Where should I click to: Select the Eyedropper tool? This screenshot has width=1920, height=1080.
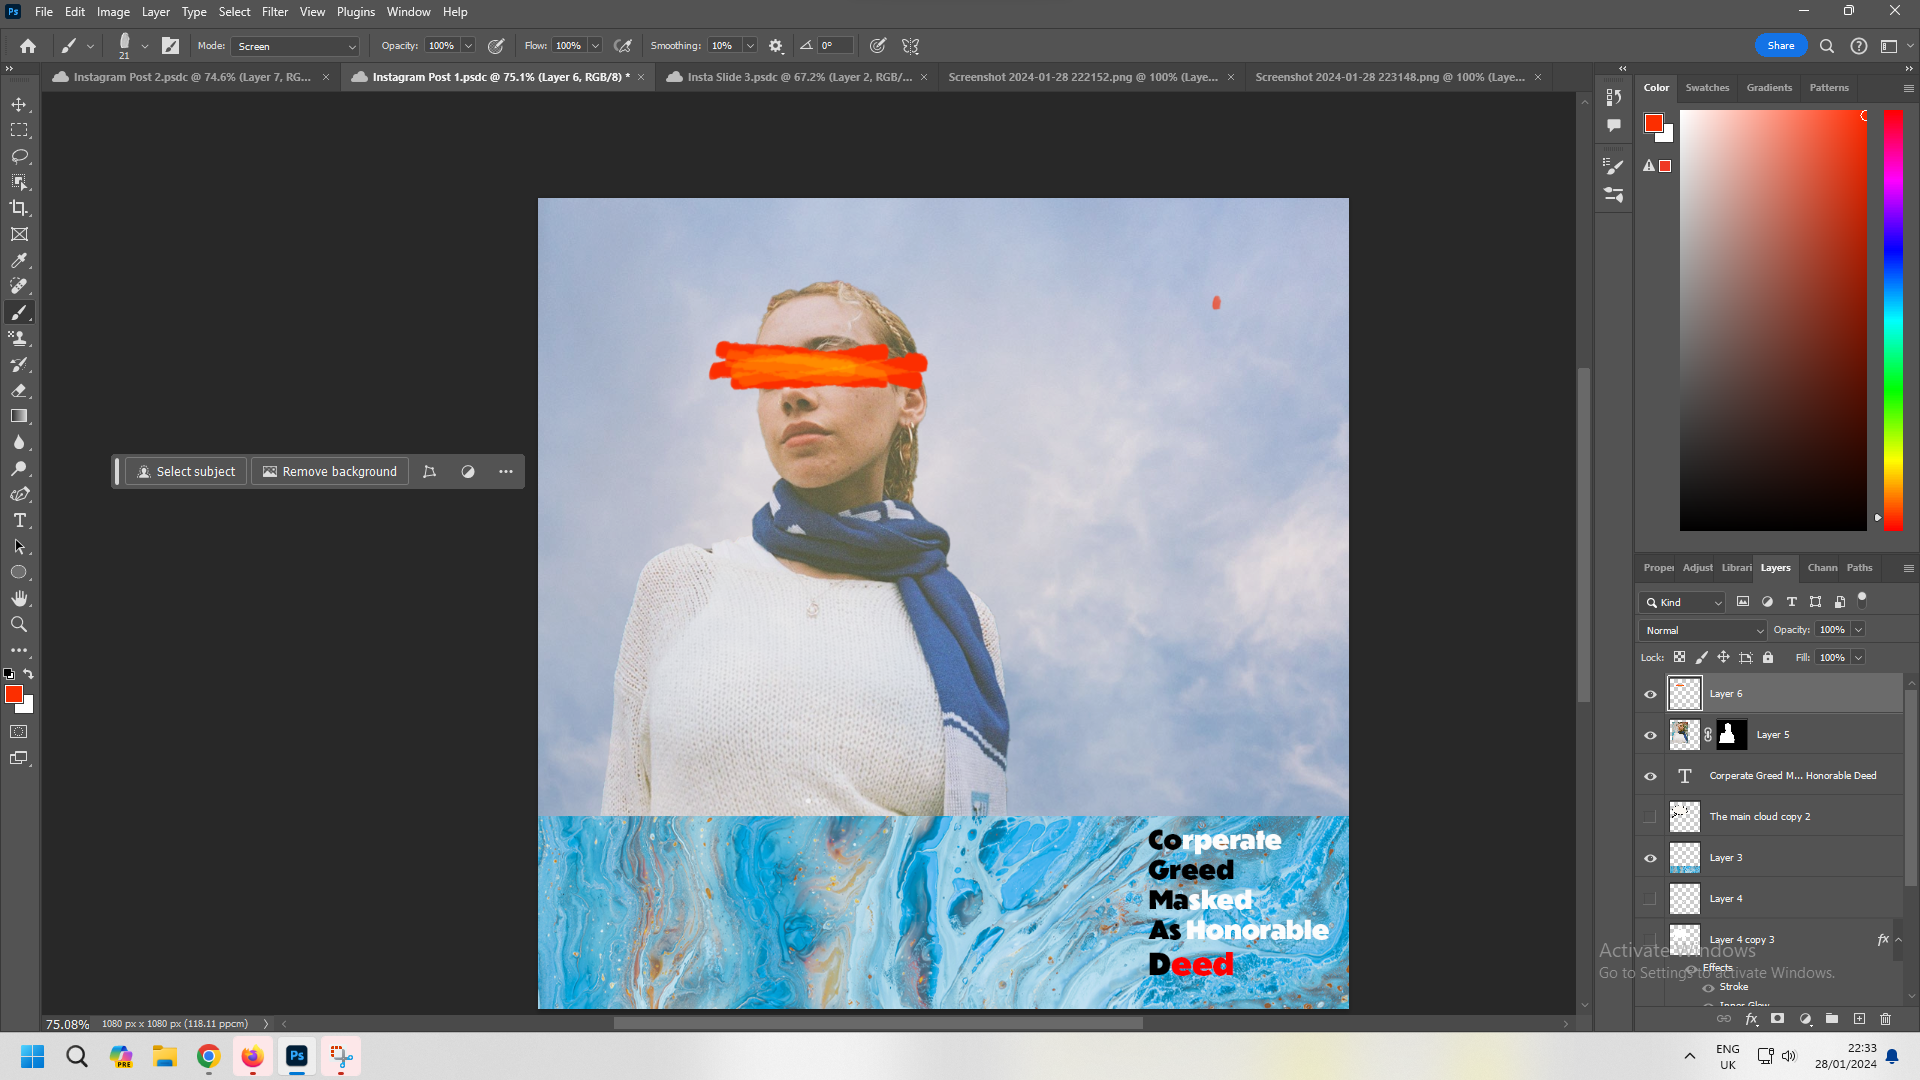19,260
